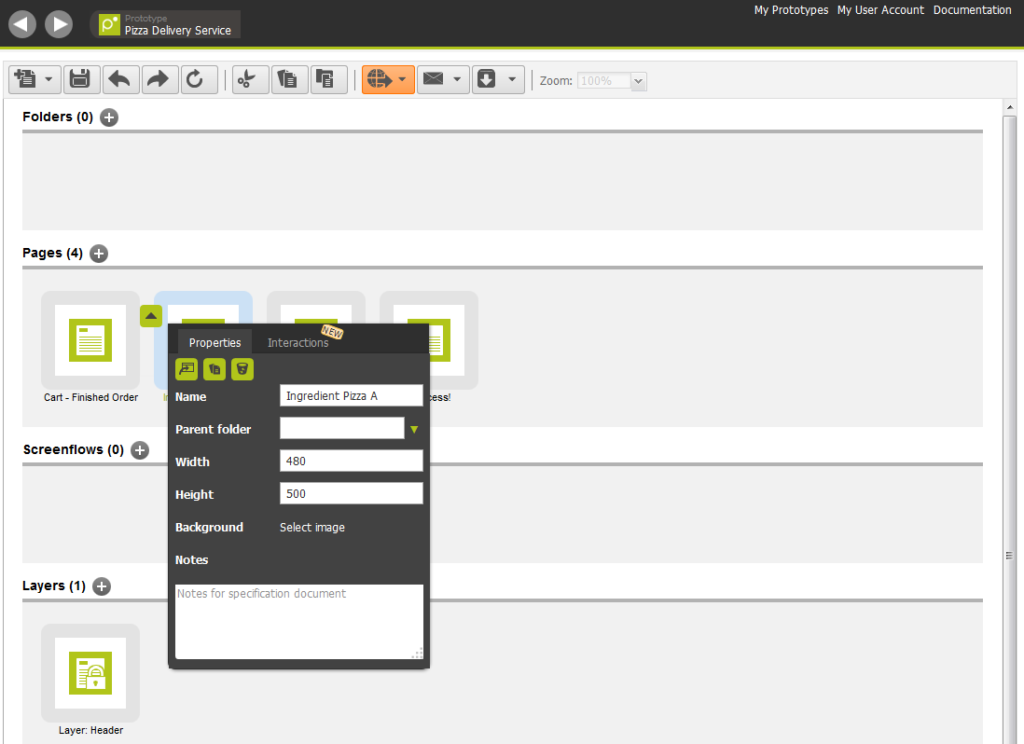
Task: Copy using the toolbar copy icon
Action: tap(289, 80)
